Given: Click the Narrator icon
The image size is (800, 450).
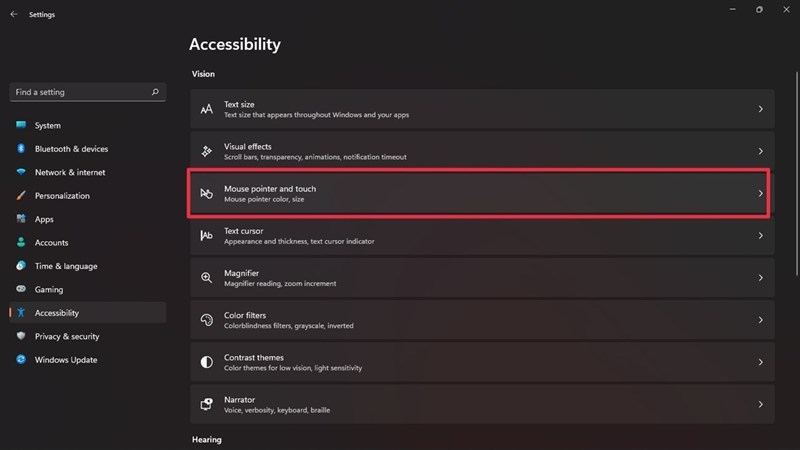Looking at the screenshot, I should (206, 404).
